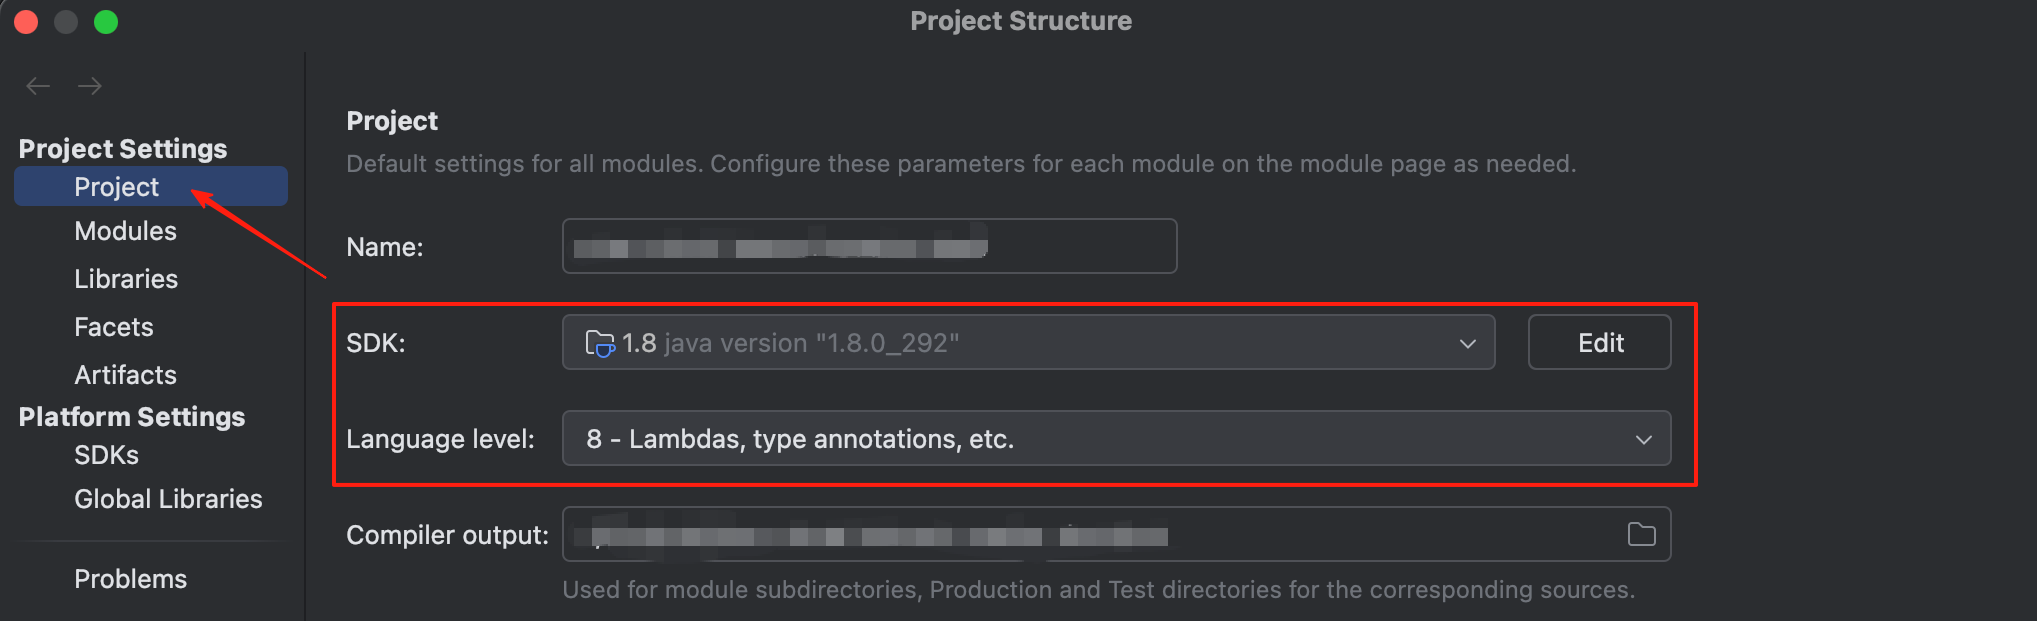Click the folder browse icon for compiler output
The image size is (2038, 622).
click(1641, 534)
